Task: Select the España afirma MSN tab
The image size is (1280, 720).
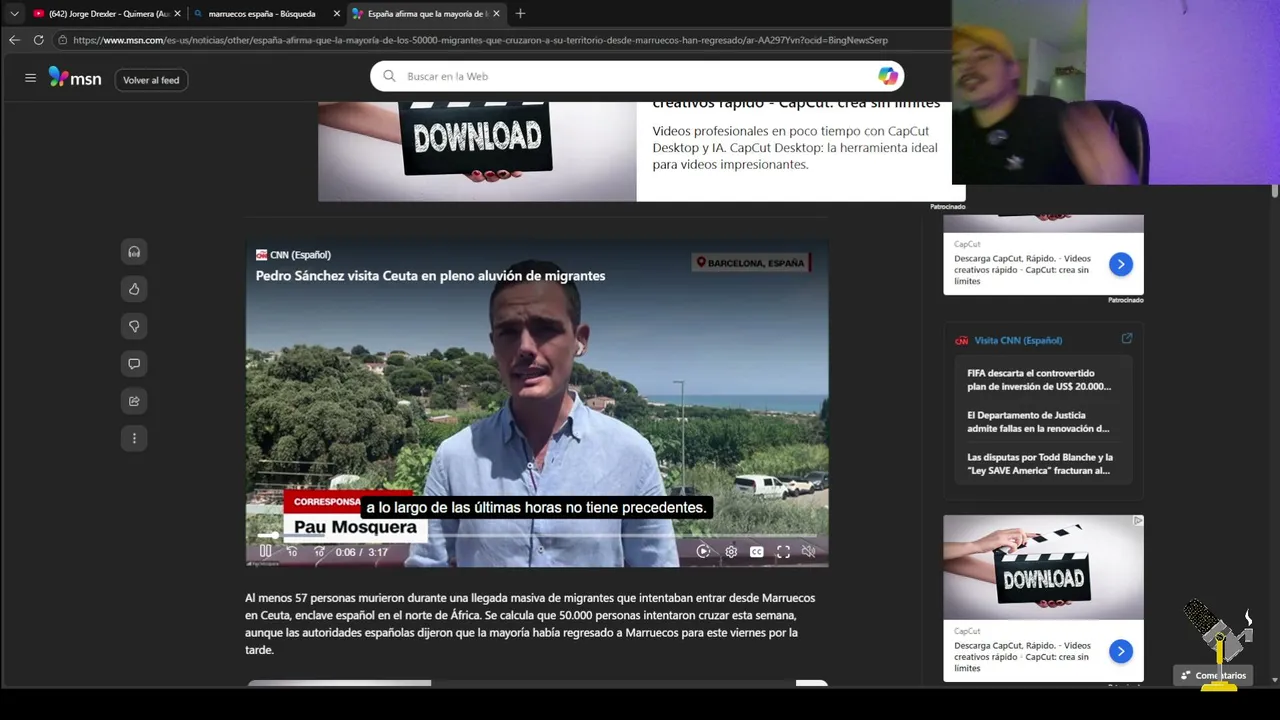Action: click(x=425, y=14)
